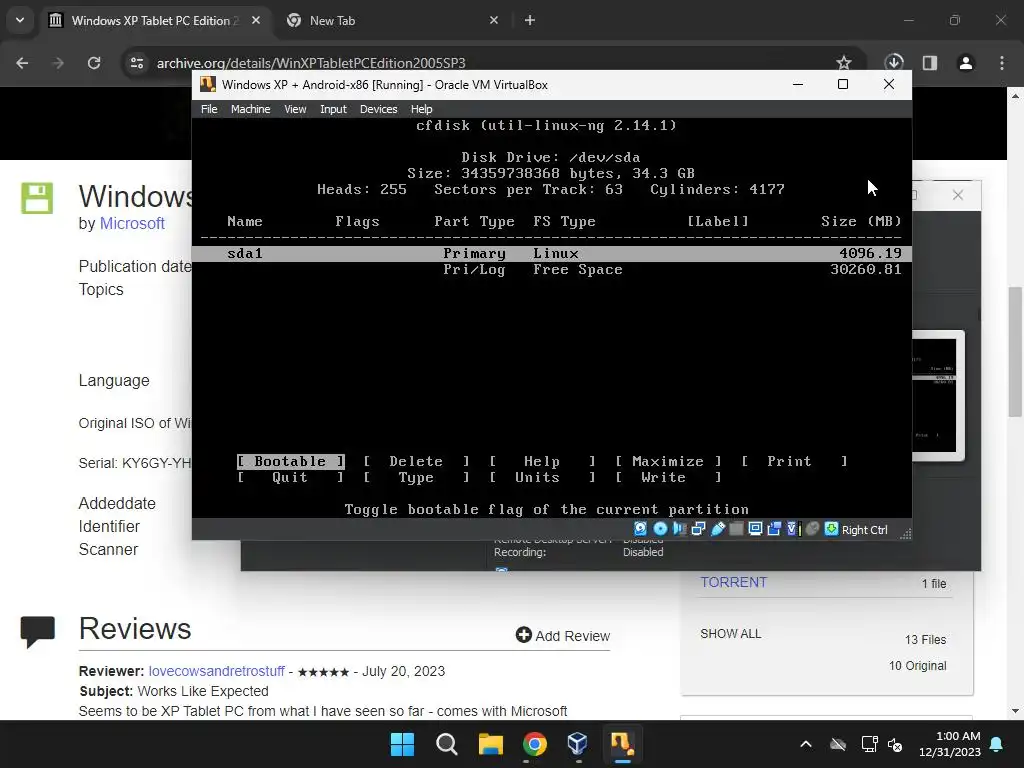Open the File menu in VirtualBox
The image size is (1024, 768).
click(209, 109)
